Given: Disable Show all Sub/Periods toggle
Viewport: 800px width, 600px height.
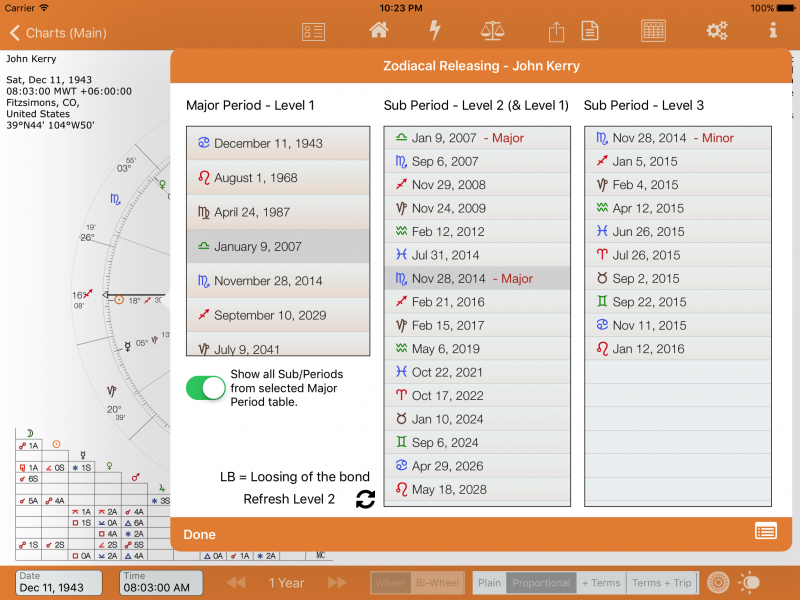Looking at the screenshot, I should 205,388.
